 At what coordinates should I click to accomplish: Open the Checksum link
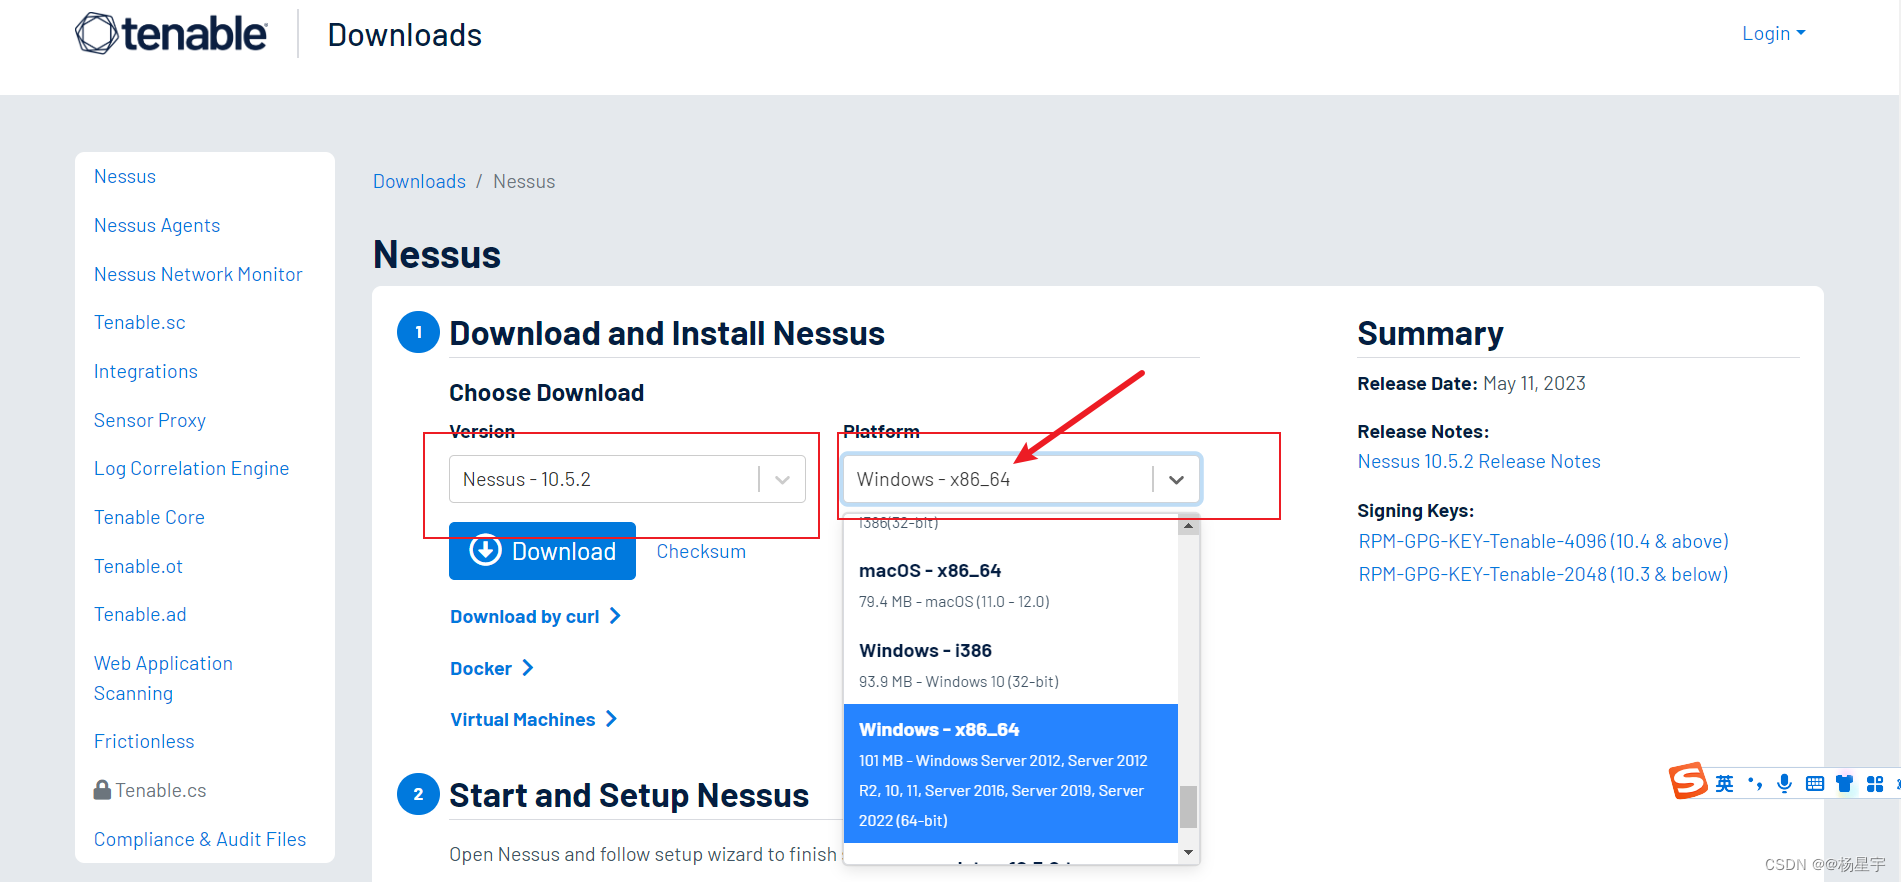[x=701, y=551]
